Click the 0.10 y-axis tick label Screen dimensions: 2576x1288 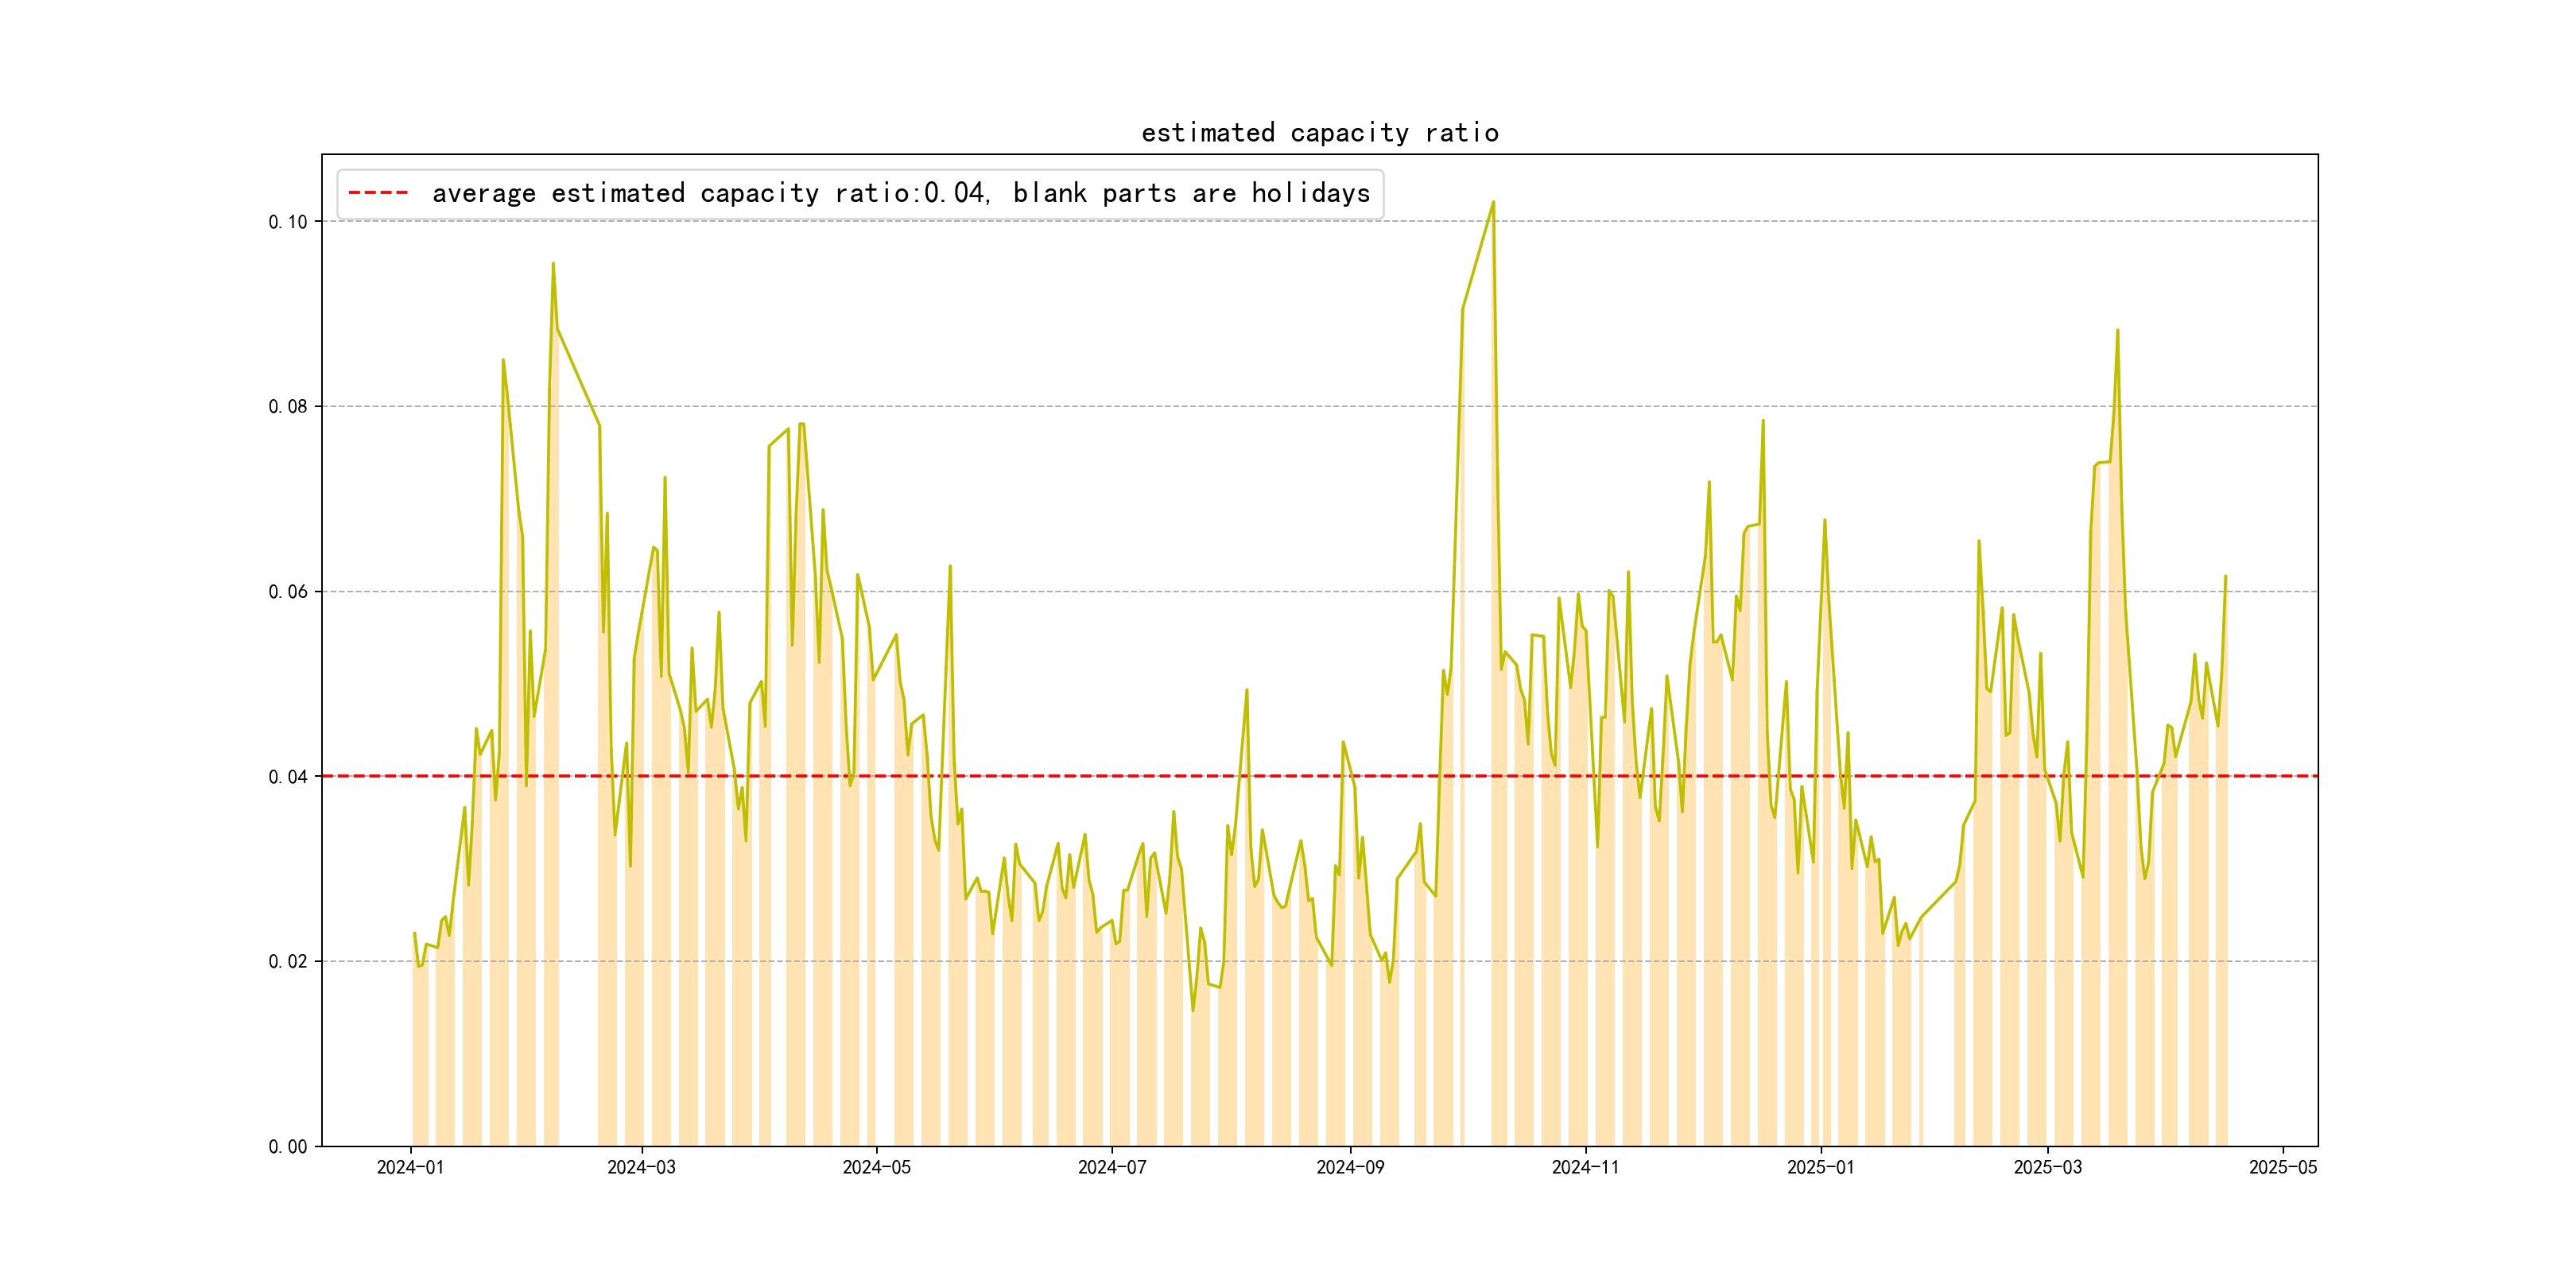(x=288, y=222)
